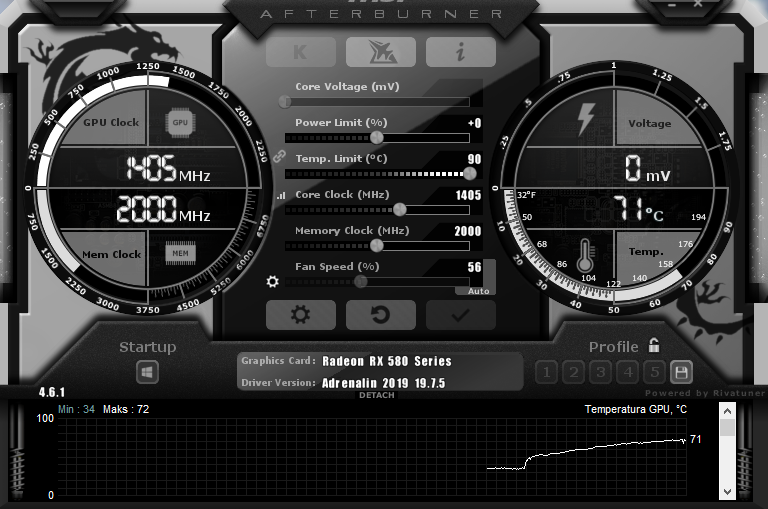Click the GPU Clock gauge label
This screenshot has width=768, height=509.
point(111,122)
